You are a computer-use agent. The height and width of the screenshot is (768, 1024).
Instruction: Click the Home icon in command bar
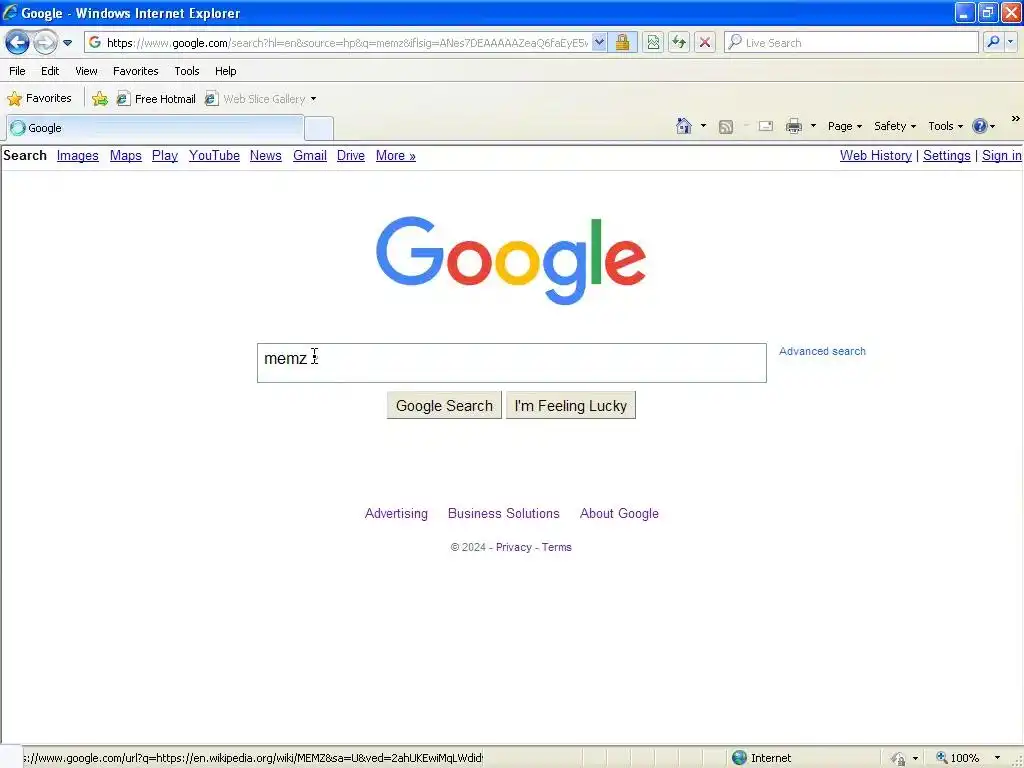684,126
